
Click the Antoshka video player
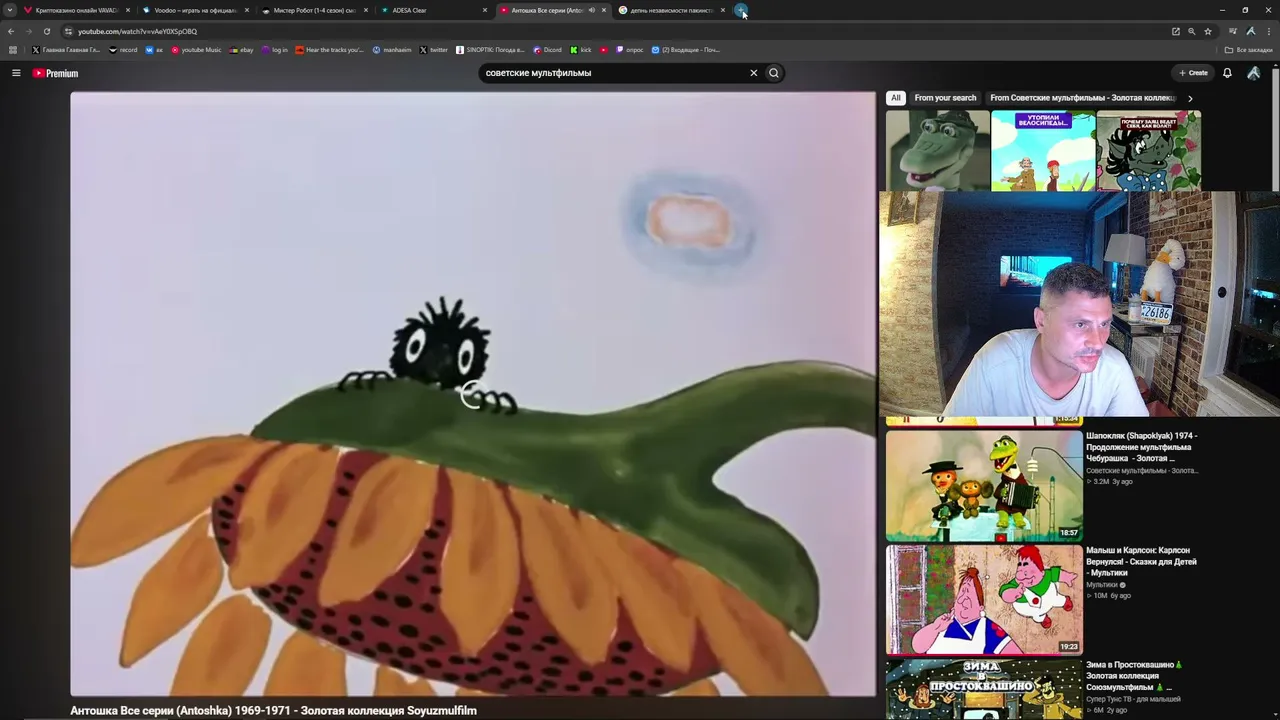[x=473, y=394]
